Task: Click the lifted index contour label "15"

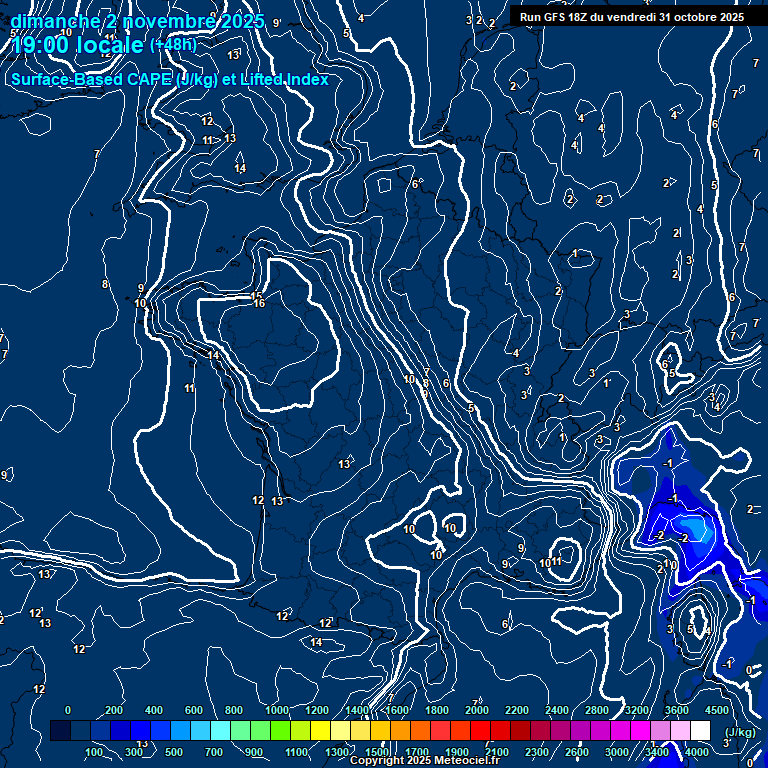Action: coord(257,296)
